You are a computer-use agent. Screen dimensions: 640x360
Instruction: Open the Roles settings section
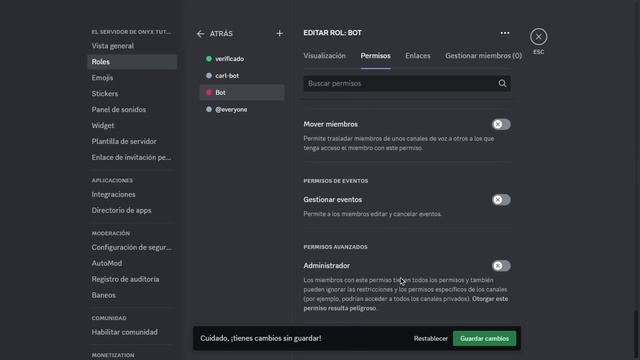[x=132, y=62]
